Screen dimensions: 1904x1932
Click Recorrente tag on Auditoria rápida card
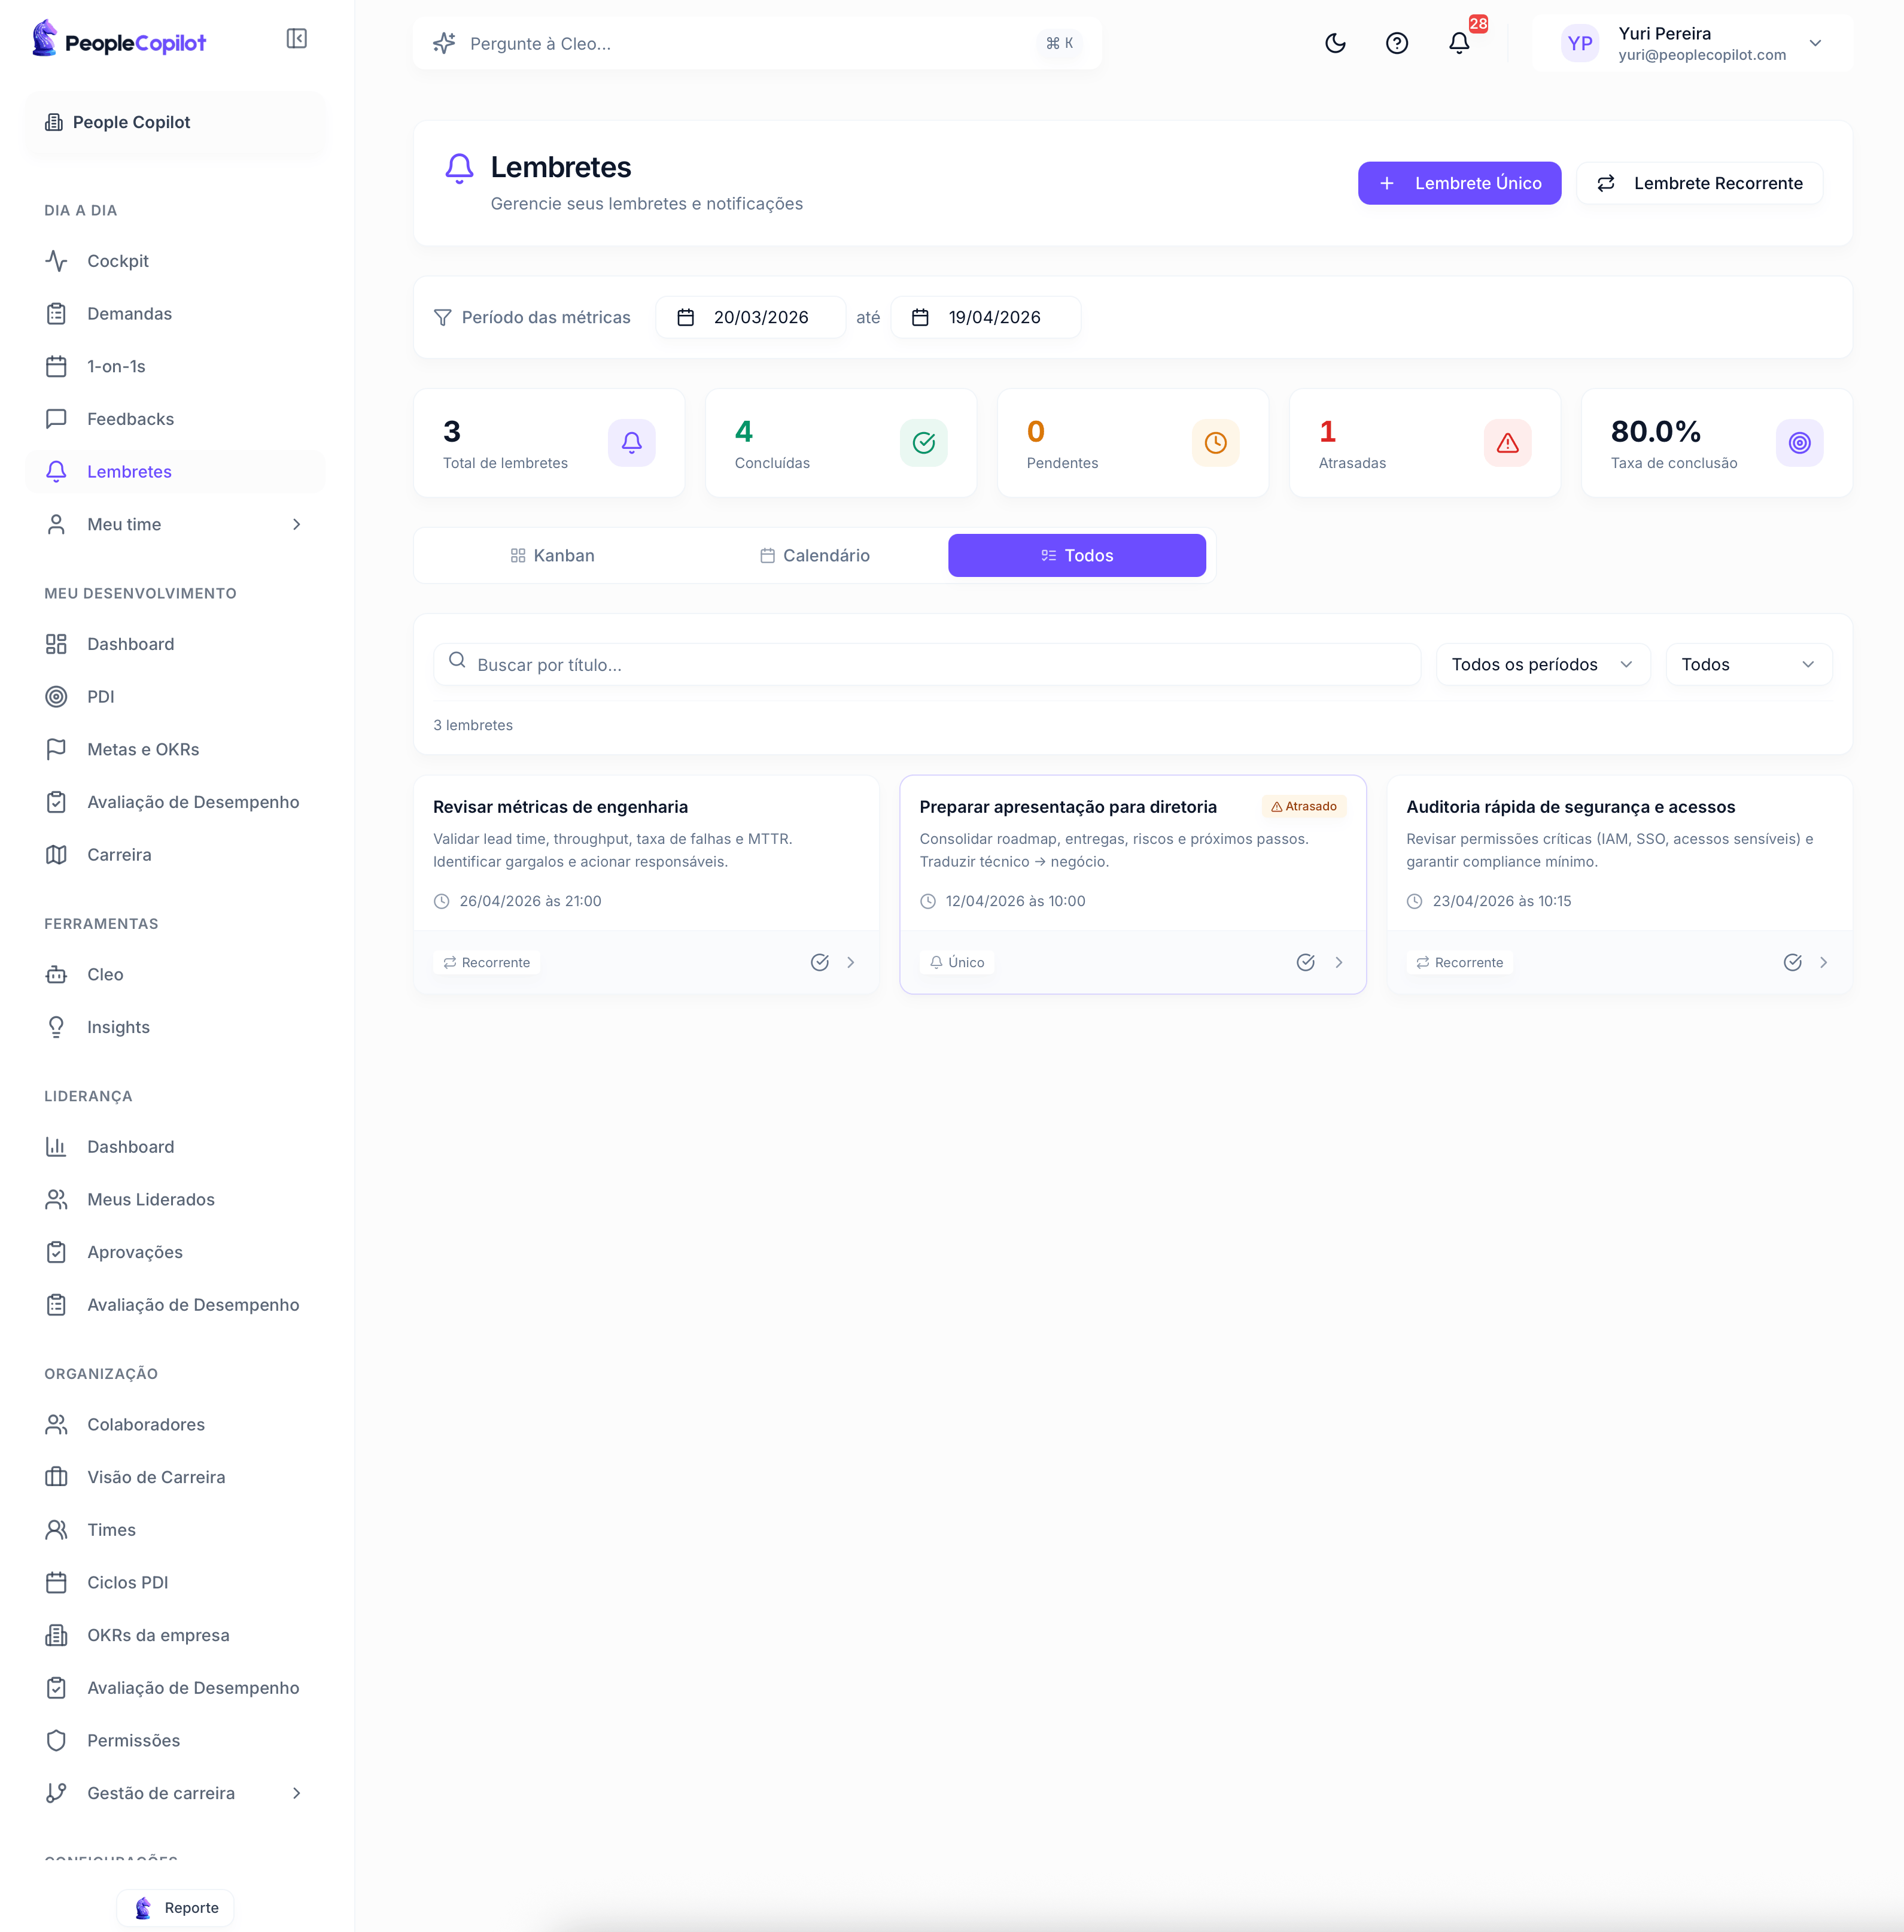click(1460, 962)
